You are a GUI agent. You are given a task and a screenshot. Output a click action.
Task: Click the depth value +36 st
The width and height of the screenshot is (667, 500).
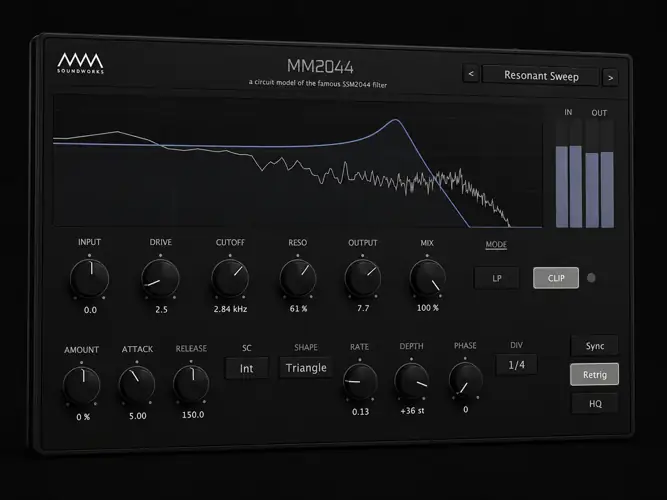(x=412, y=411)
